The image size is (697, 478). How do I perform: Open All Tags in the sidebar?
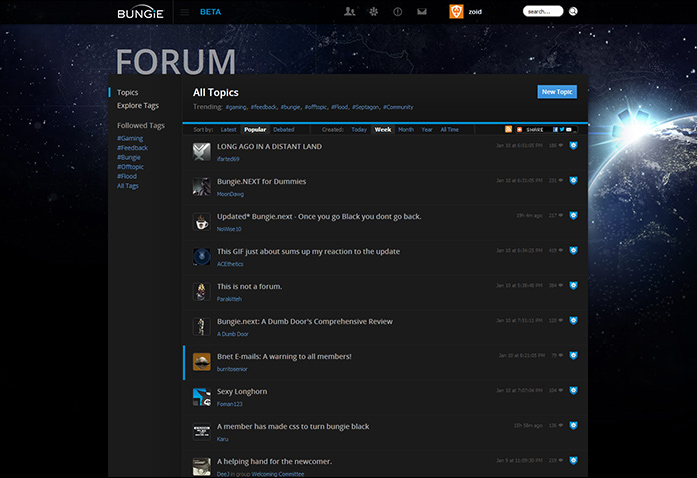(x=128, y=186)
